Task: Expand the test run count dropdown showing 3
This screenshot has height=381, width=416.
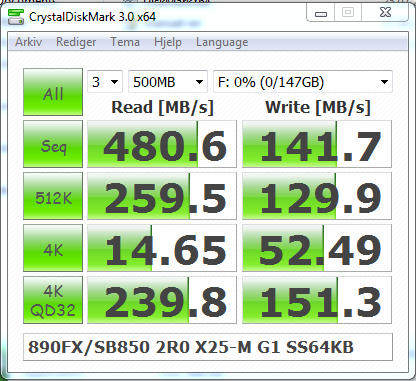Action: tap(105, 82)
